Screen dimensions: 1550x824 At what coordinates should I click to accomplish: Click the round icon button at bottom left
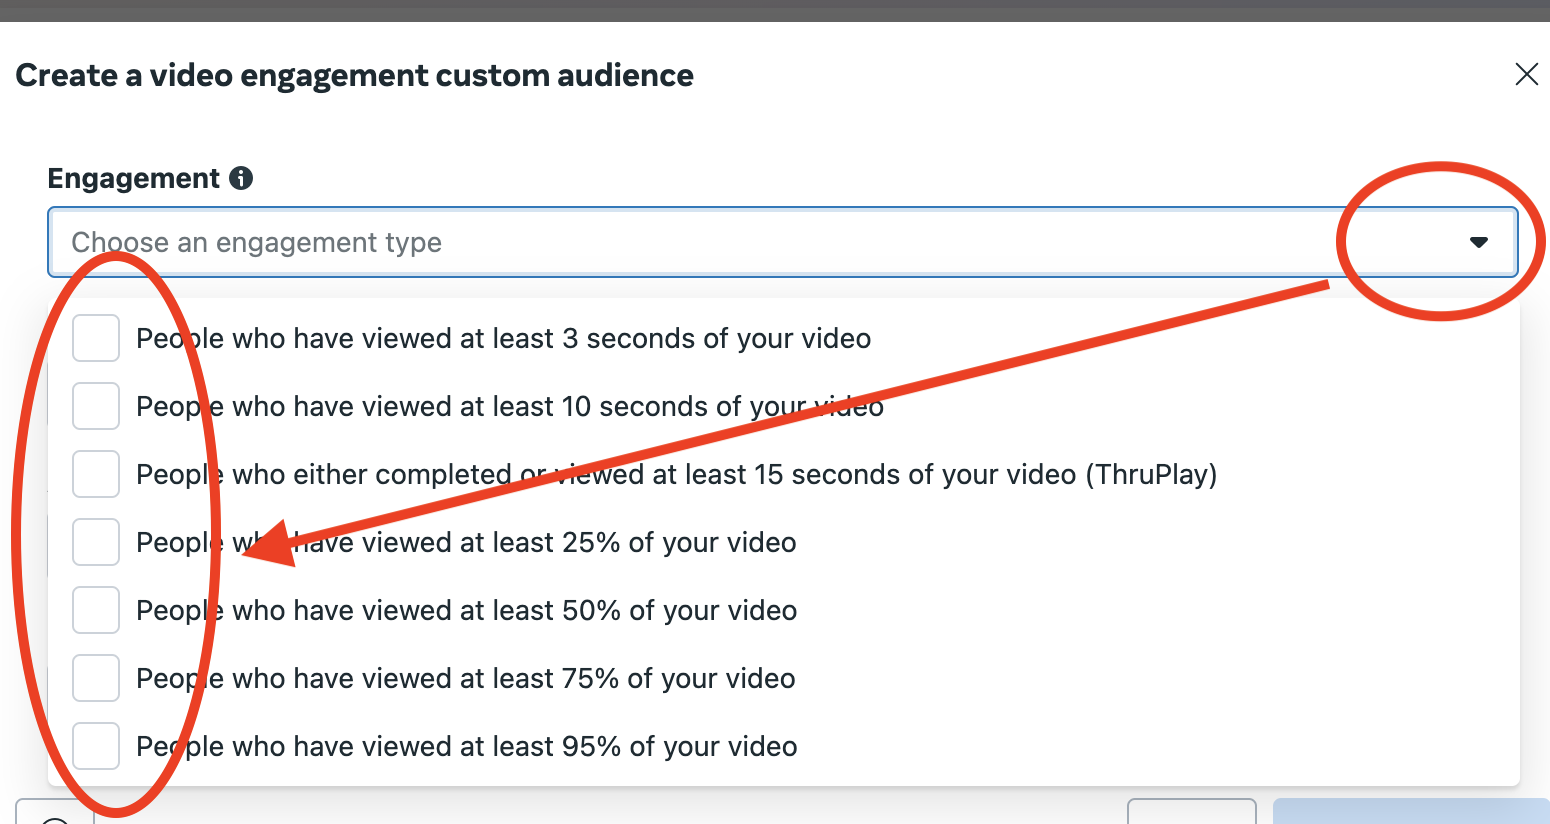click(x=55, y=815)
